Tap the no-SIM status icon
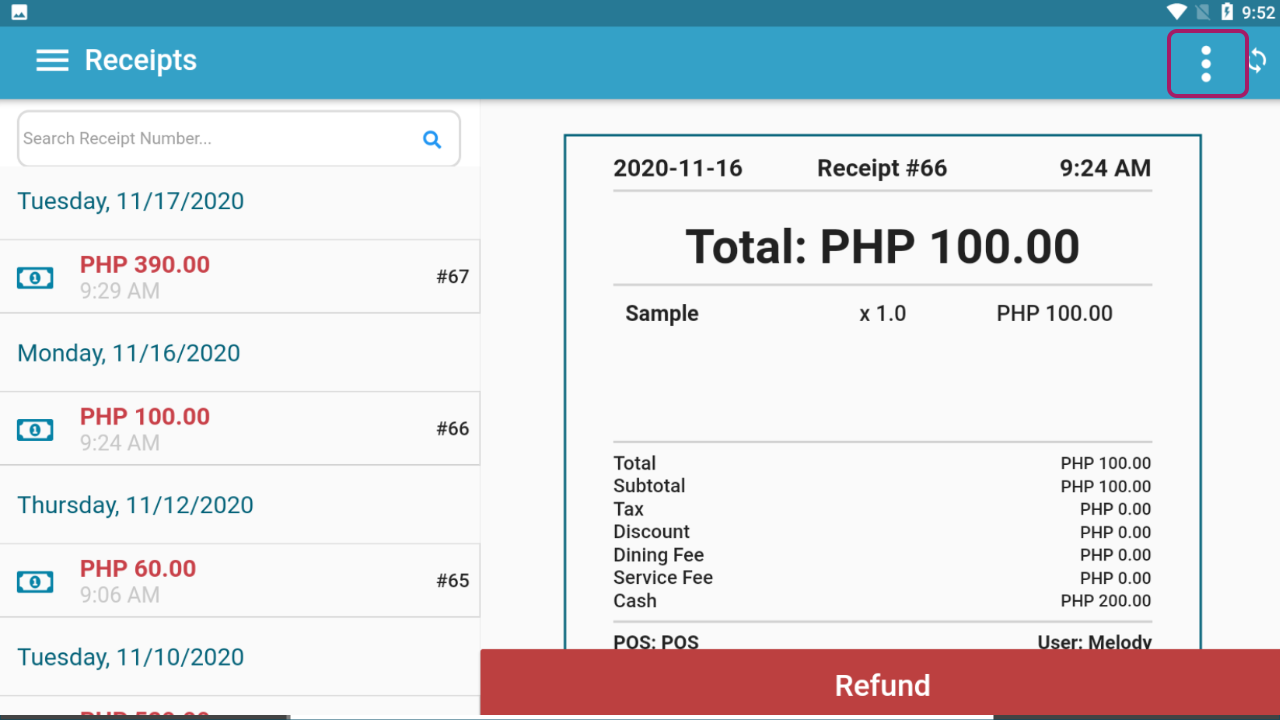The height and width of the screenshot is (720, 1280). [1203, 13]
